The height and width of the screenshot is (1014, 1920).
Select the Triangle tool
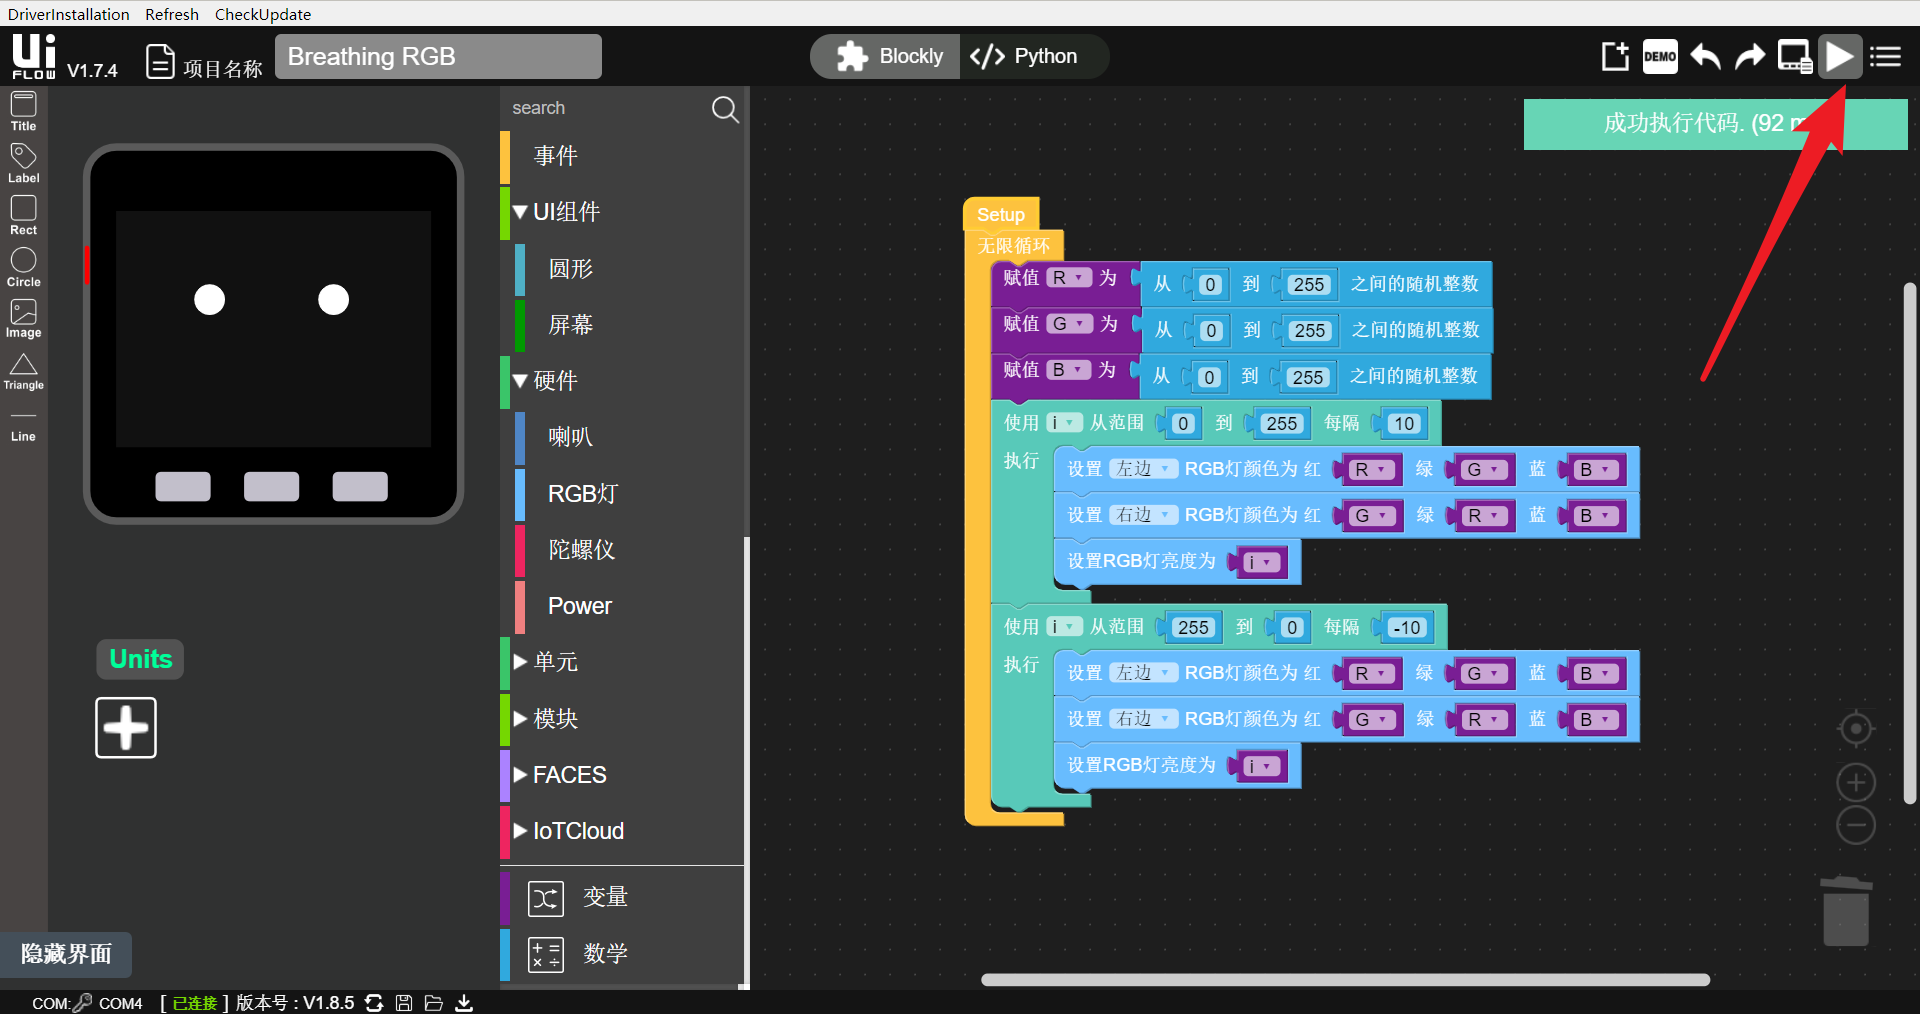pos(23,371)
